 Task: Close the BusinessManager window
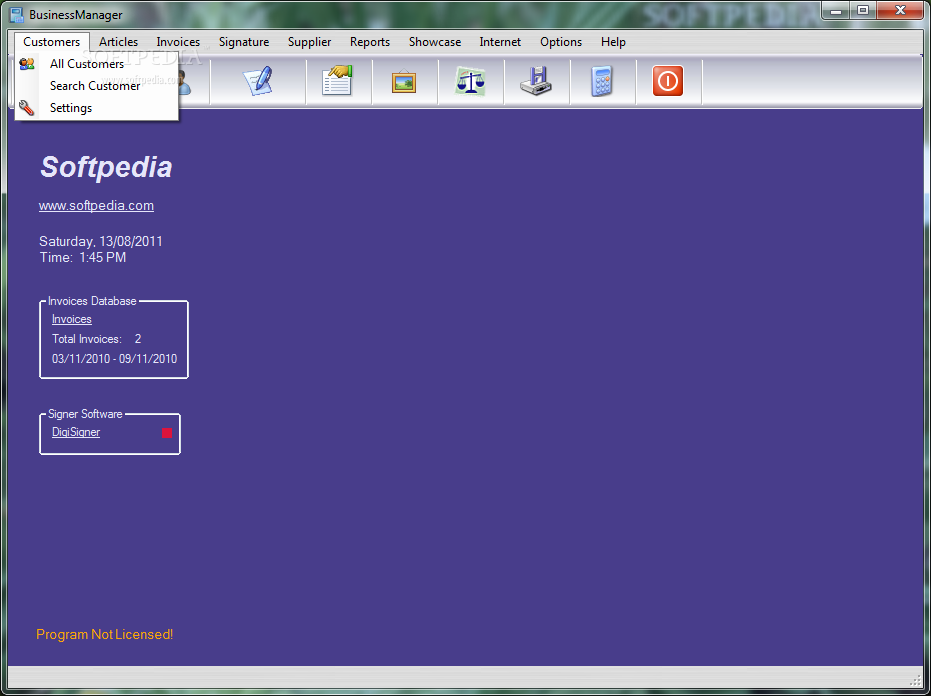tap(900, 11)
